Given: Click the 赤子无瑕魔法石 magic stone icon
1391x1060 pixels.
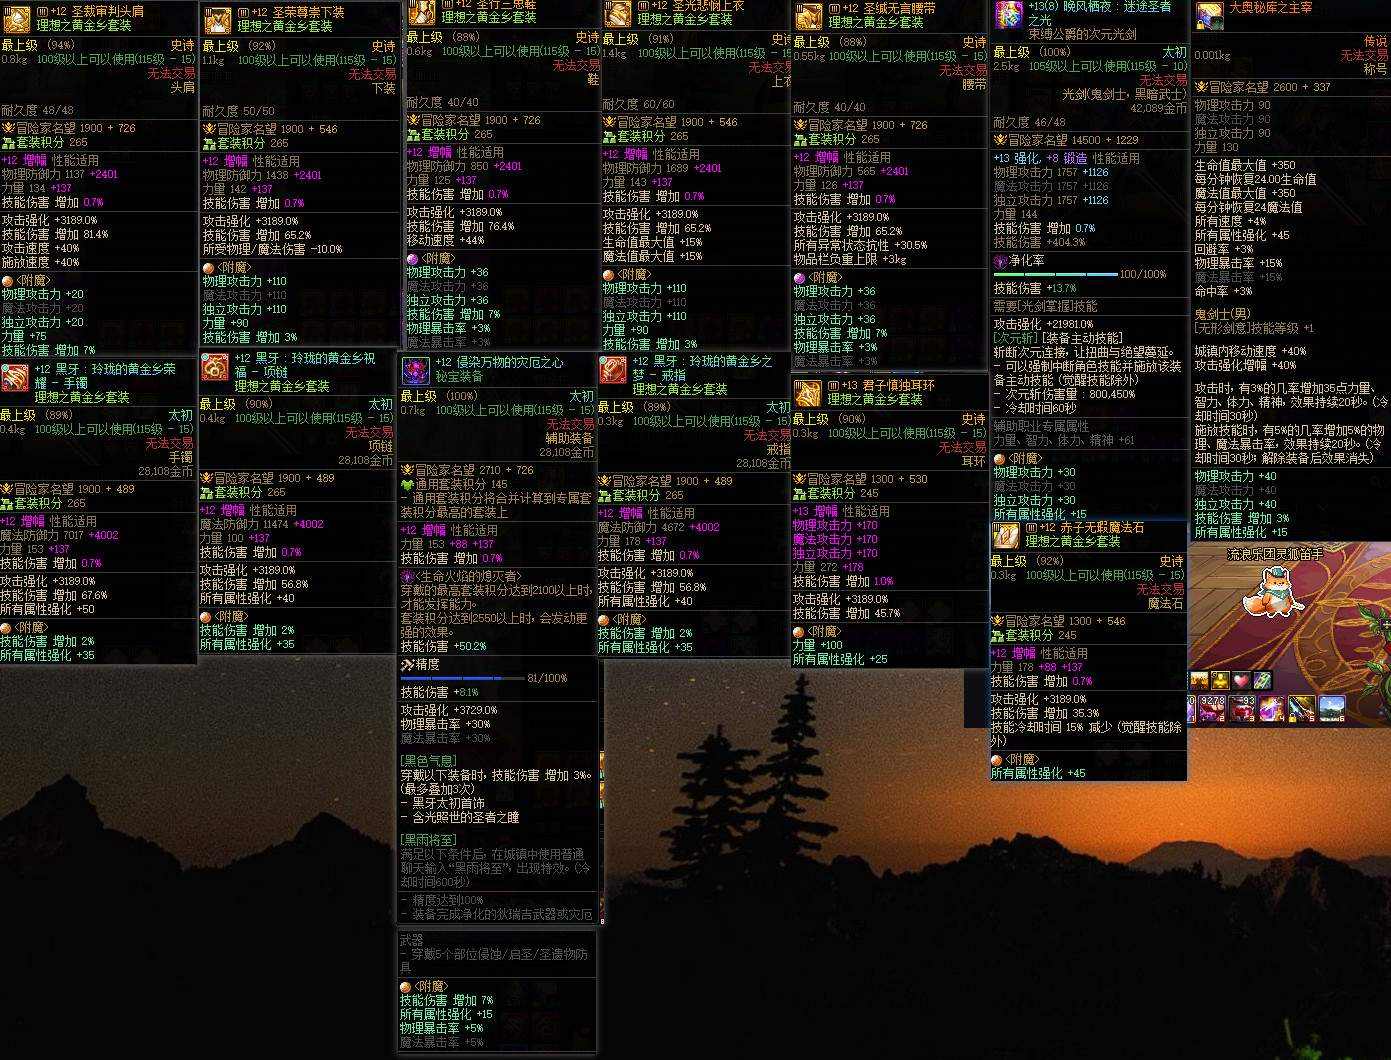Looking at the screenshot, I should point(1006,535).
